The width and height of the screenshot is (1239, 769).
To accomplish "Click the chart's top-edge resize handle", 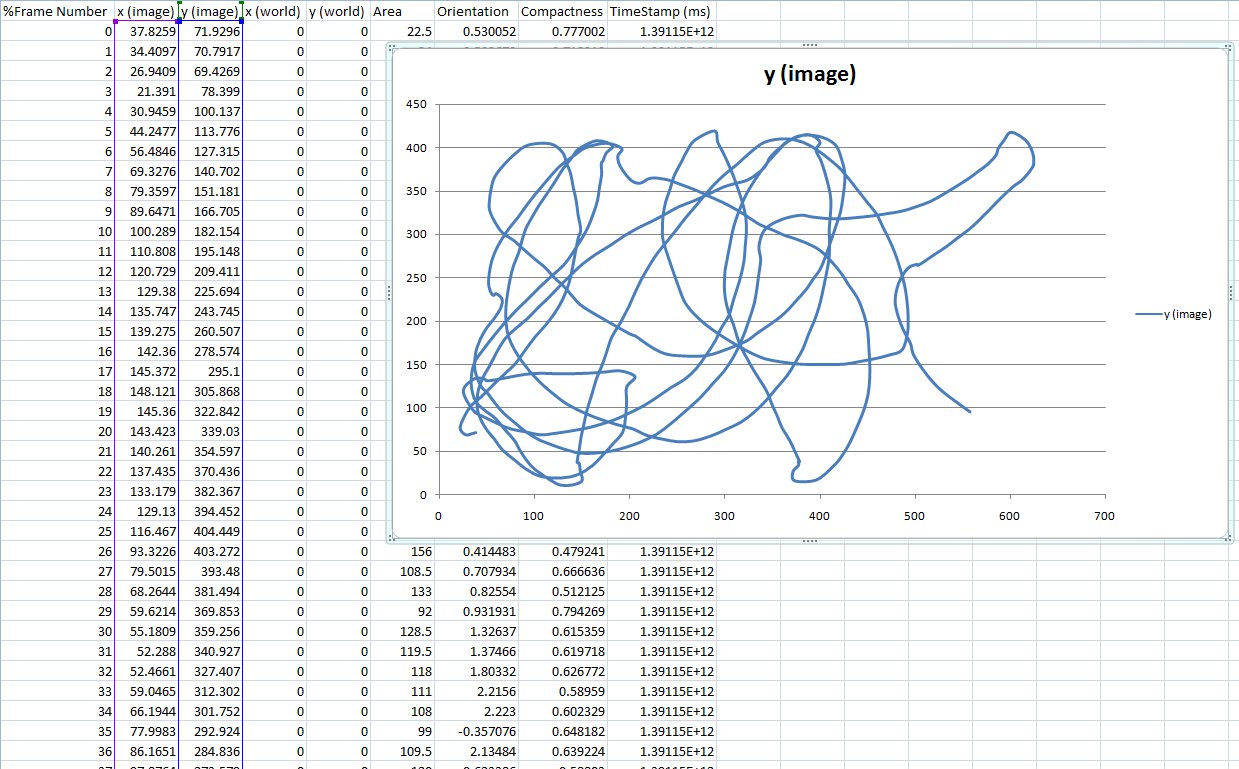I will coord(809,46).
